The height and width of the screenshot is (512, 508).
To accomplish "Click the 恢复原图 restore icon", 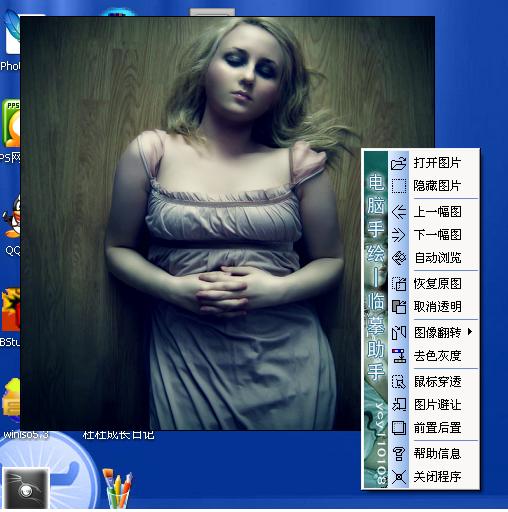I will click(398, 284).
